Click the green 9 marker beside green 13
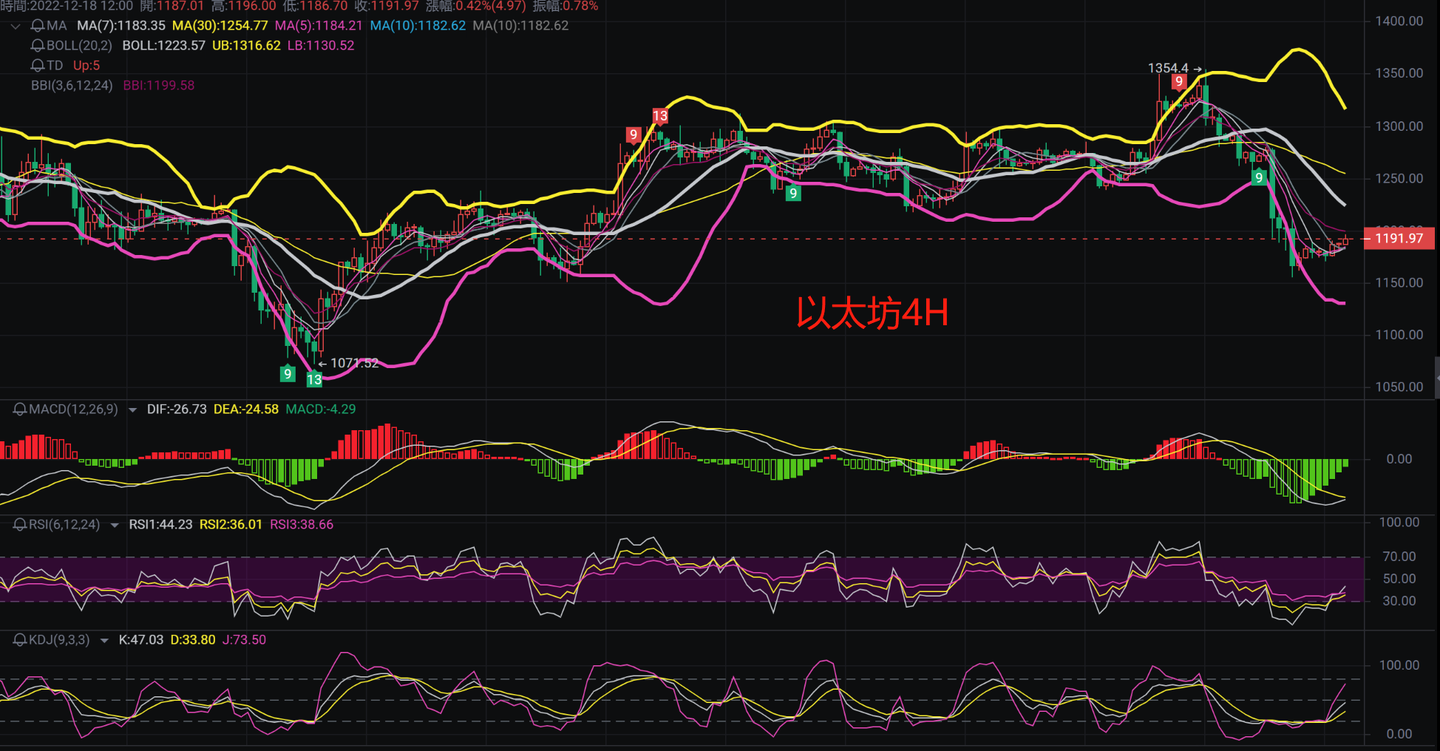The width and height of the screenshot is (1440, 751). click(288, 373)
